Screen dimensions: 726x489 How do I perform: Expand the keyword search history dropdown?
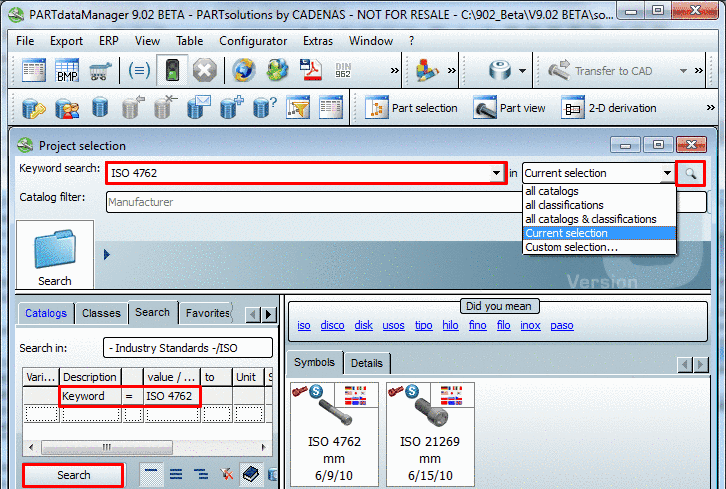(496, 173)
